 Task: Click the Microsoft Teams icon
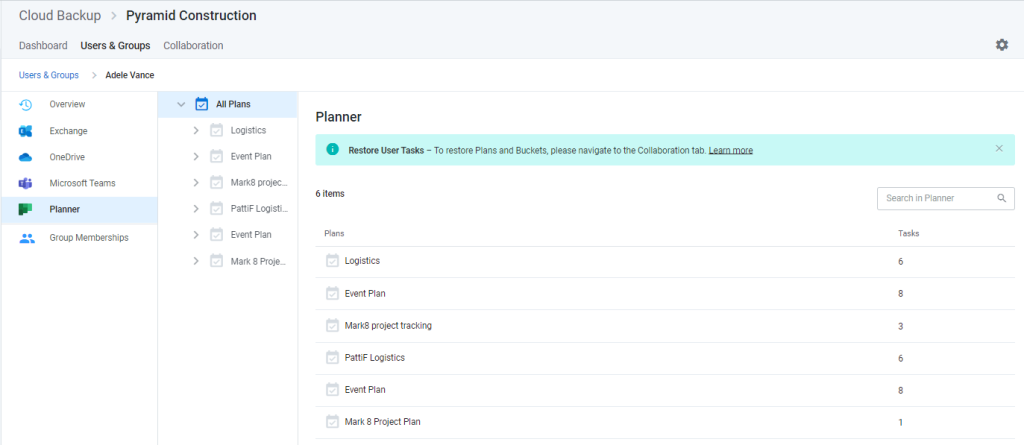[26, 184]
